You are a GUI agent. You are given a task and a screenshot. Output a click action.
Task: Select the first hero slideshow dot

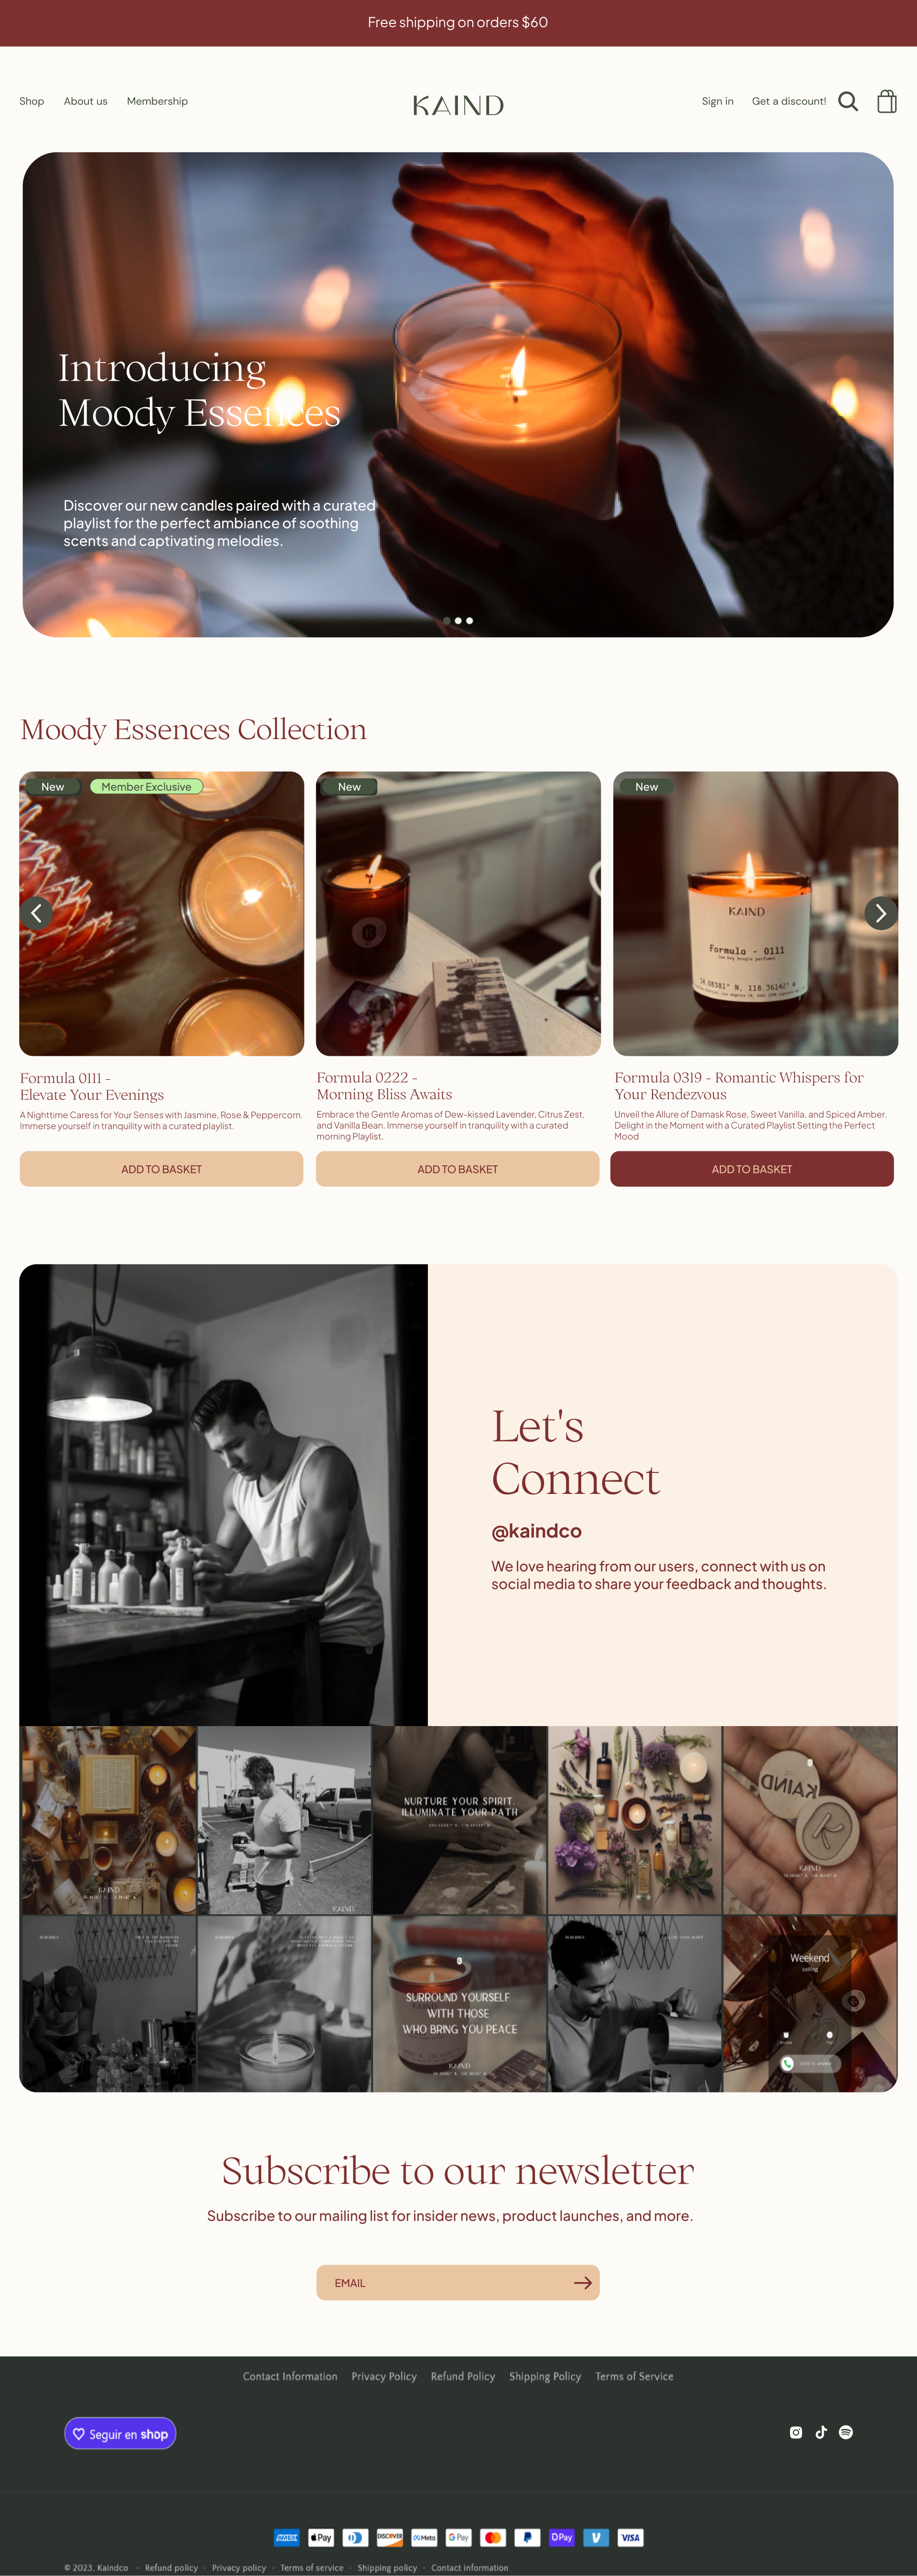click(447, 621)
